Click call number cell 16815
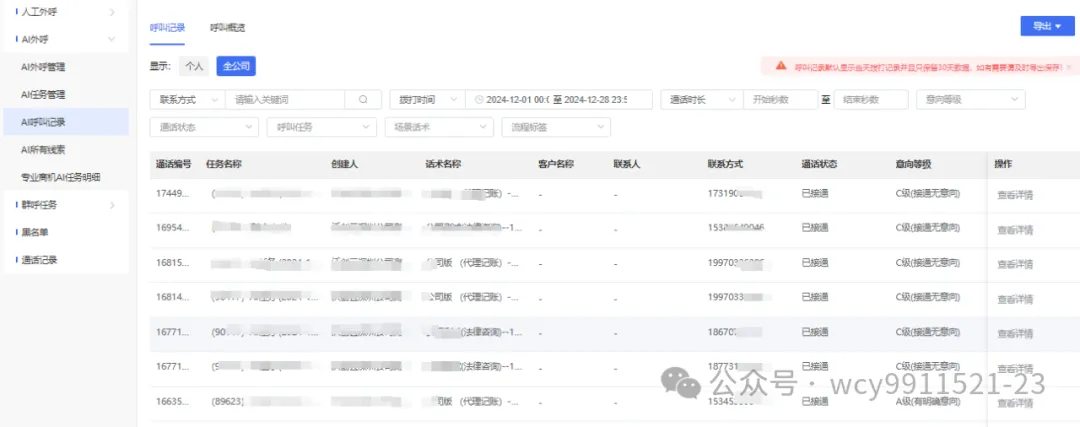This screenshot has width=1080, height=427. tap(172, 263)
